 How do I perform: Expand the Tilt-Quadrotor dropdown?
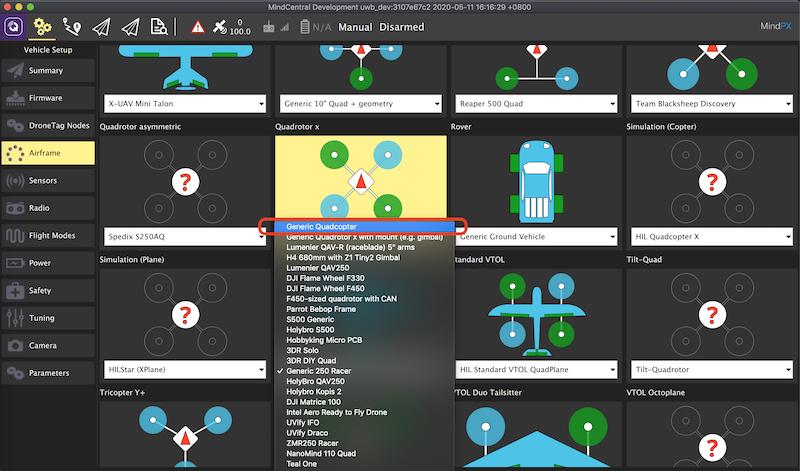click(x=712, y=369)
